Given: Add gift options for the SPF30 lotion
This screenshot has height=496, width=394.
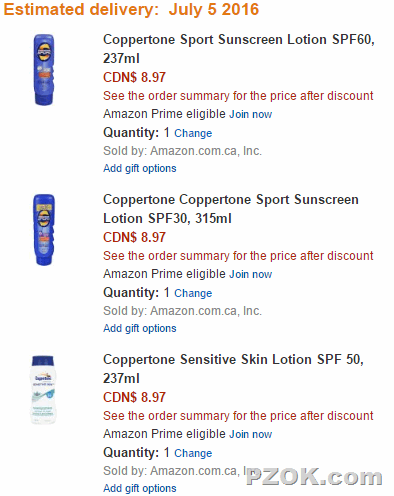Looking at the screenshot, I should 140,329.
